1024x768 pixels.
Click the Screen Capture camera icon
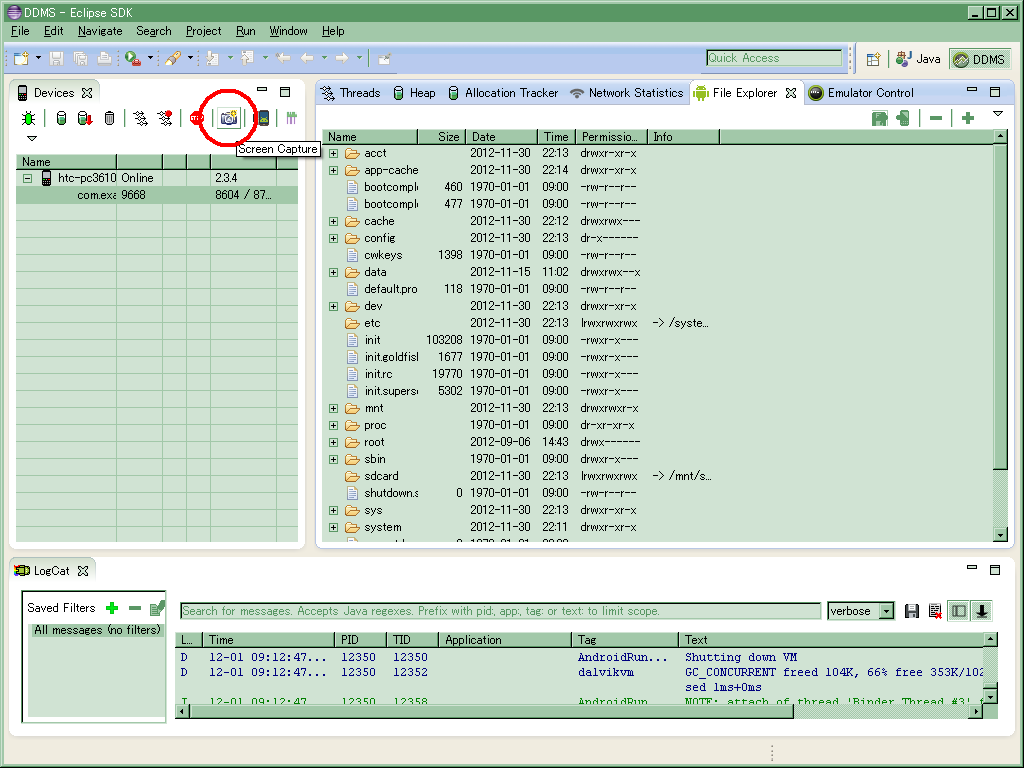229,118
